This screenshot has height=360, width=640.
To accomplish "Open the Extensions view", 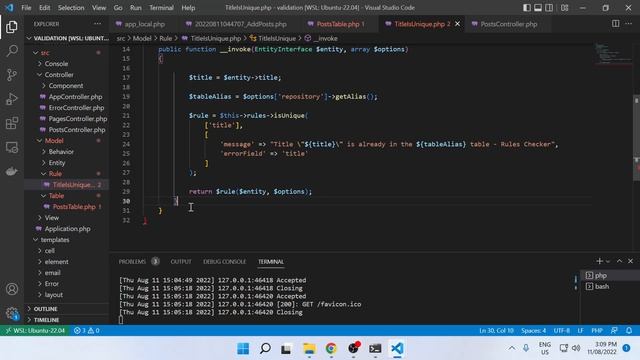I will [x=12, y=123].
